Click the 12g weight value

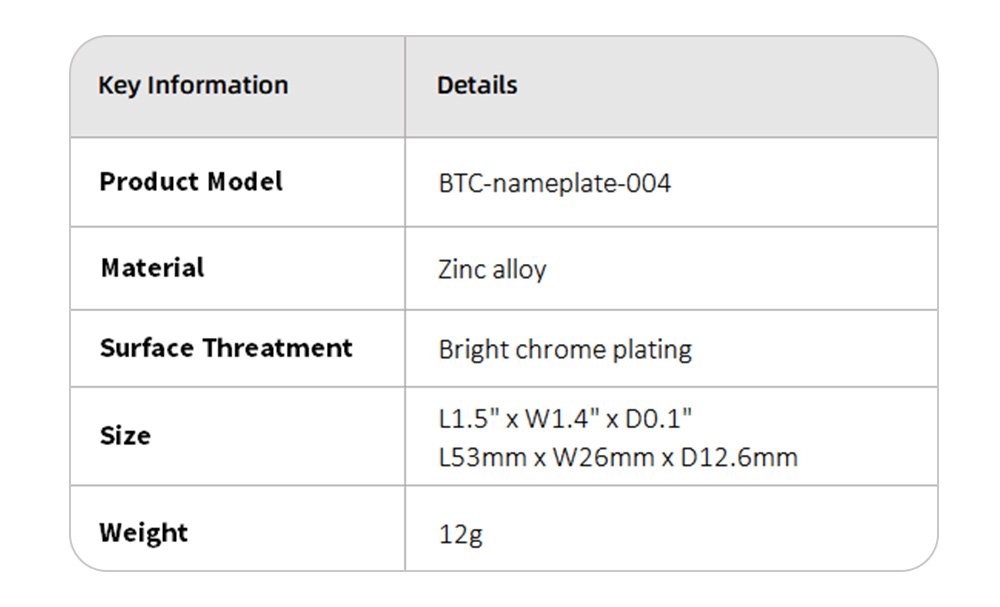[x=460, y=534]
